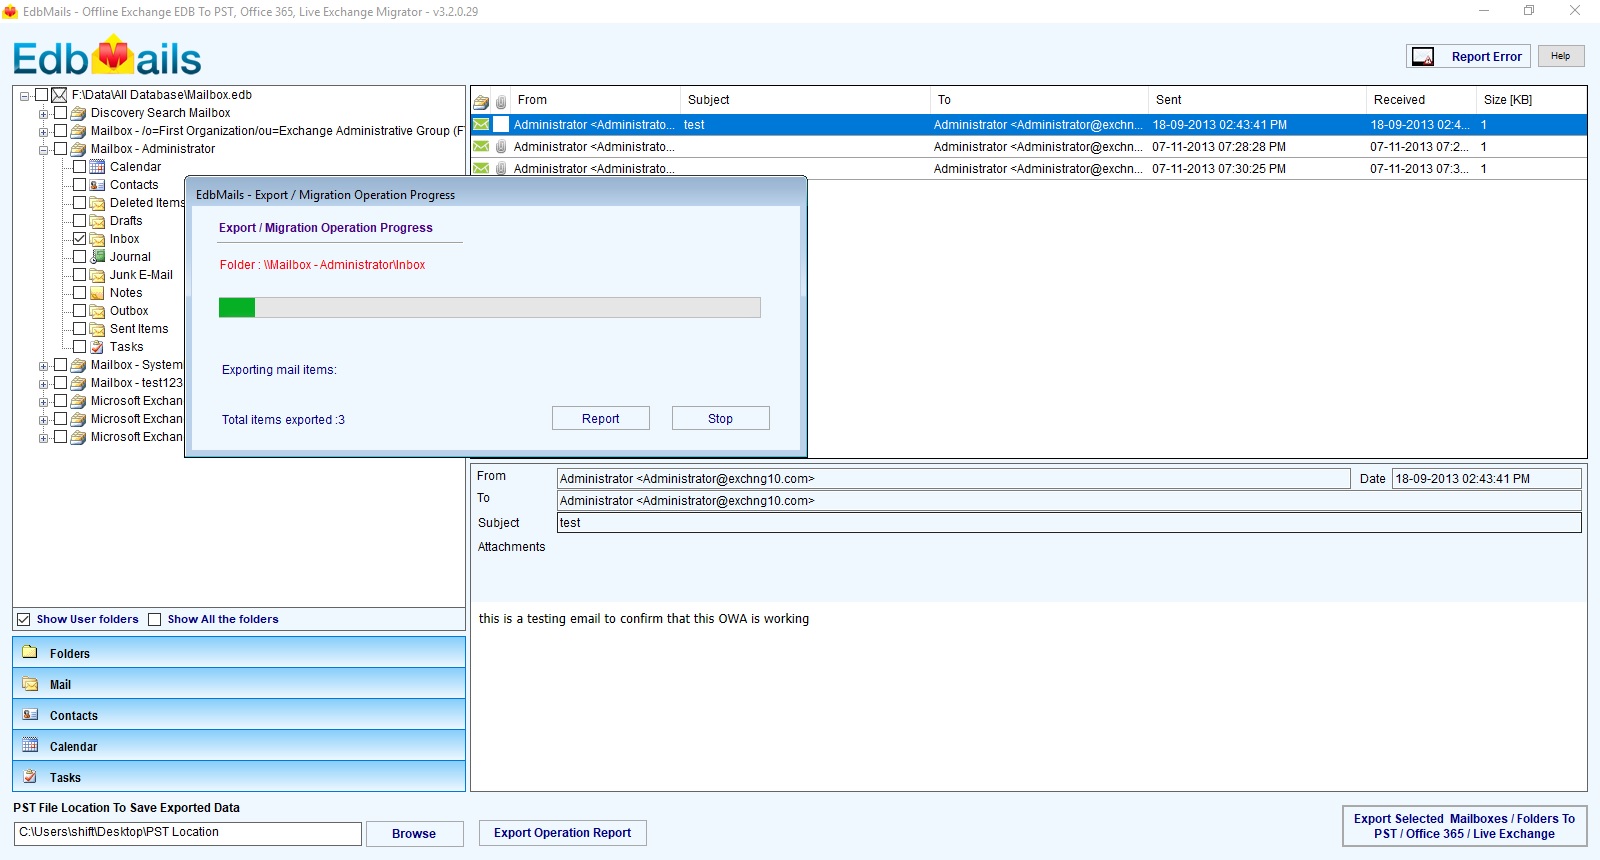Click the Journal folder icon in tree
This screenshot has width=1600, height=860.
tap(97, 257)
